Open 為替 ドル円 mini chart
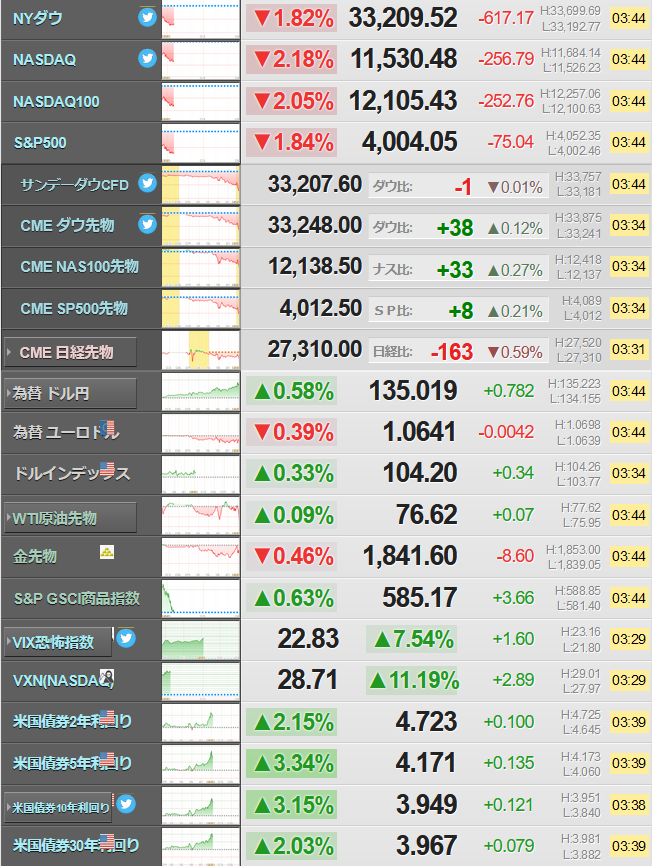The height and width of the screenshot is (866, 652). [x=201, y=392]
